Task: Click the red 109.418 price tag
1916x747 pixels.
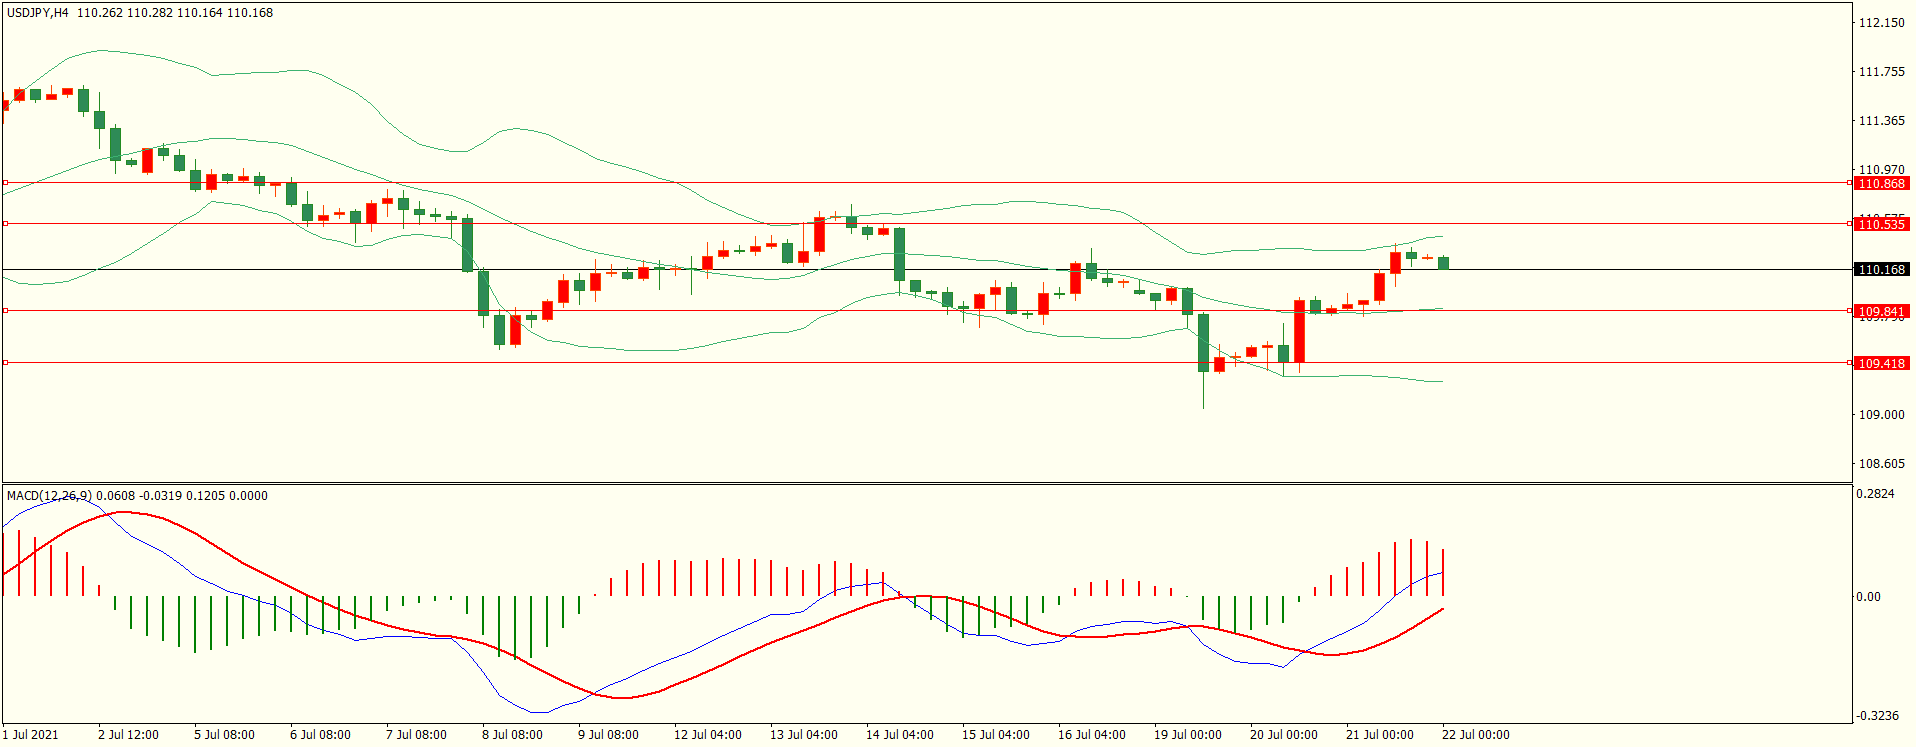Action: click(1880, 364)
